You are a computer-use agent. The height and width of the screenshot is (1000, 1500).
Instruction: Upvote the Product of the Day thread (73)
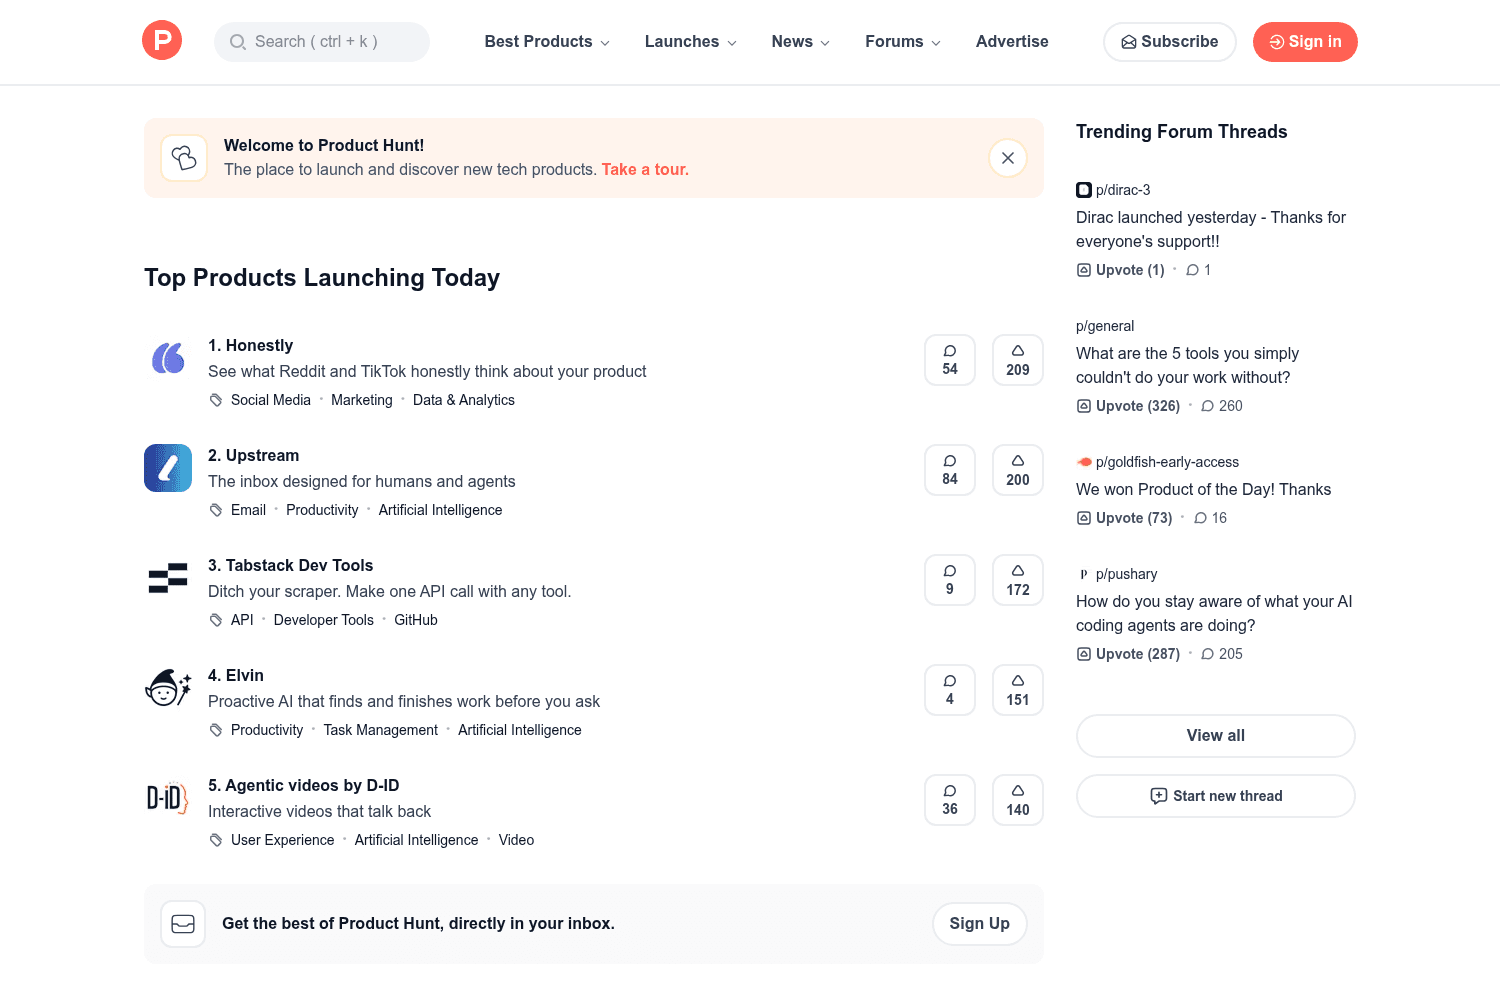click(1125, 518)
